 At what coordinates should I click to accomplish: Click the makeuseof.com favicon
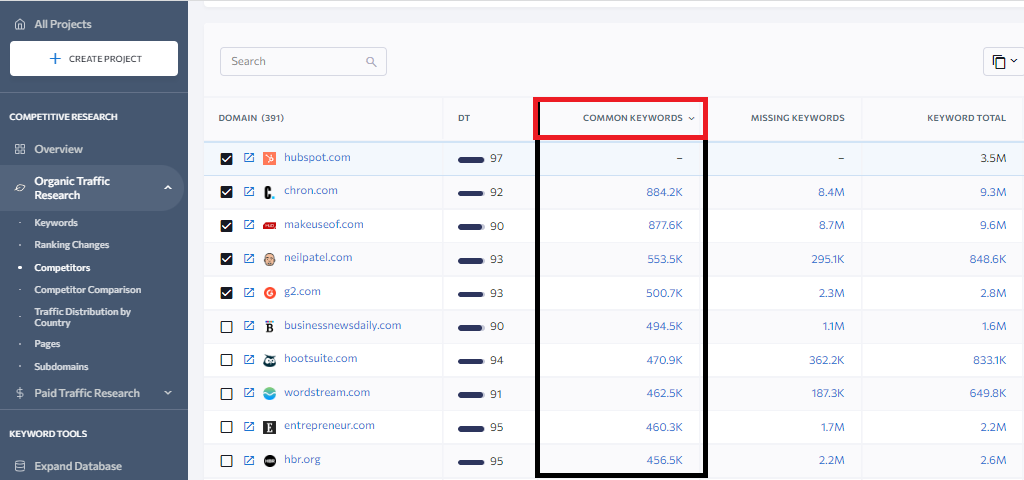270,225
